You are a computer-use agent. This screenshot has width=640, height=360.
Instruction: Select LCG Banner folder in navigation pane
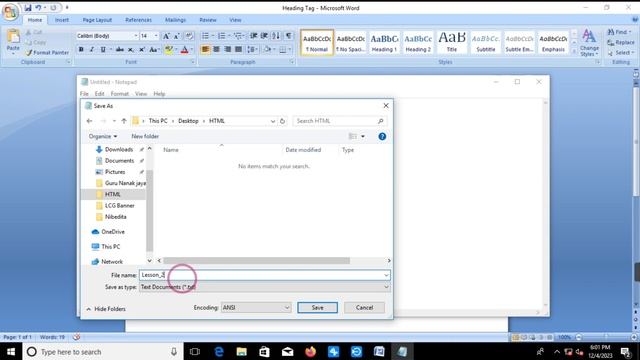point(119,205)
